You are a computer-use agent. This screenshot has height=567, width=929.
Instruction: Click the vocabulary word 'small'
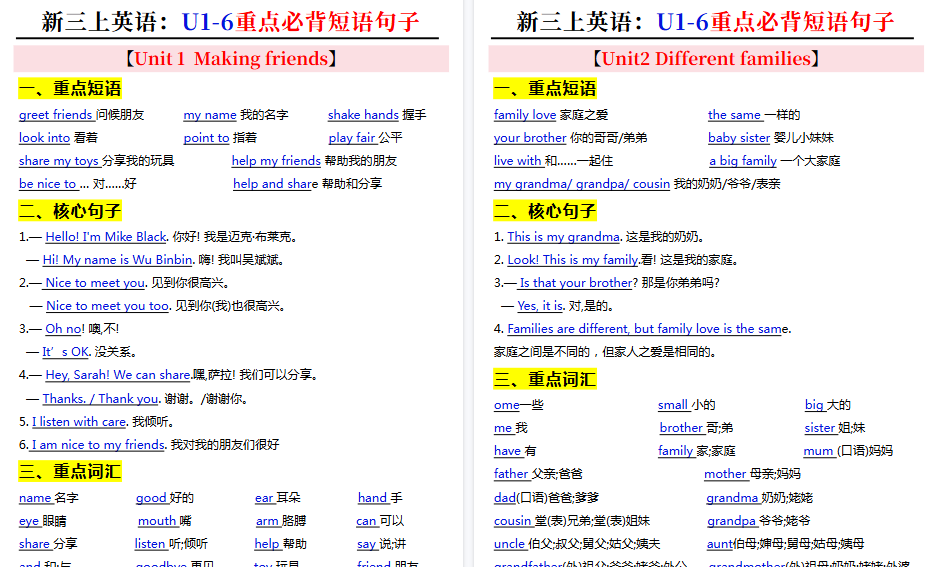click(x=672, y=405)
